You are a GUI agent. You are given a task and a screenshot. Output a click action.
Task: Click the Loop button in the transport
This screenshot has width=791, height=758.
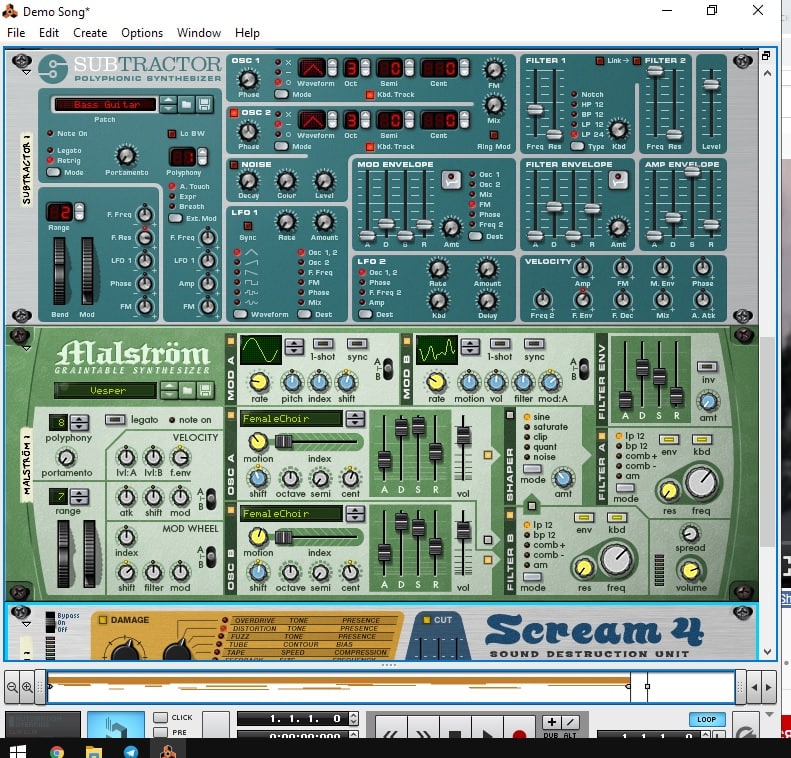tap(707, 719)
